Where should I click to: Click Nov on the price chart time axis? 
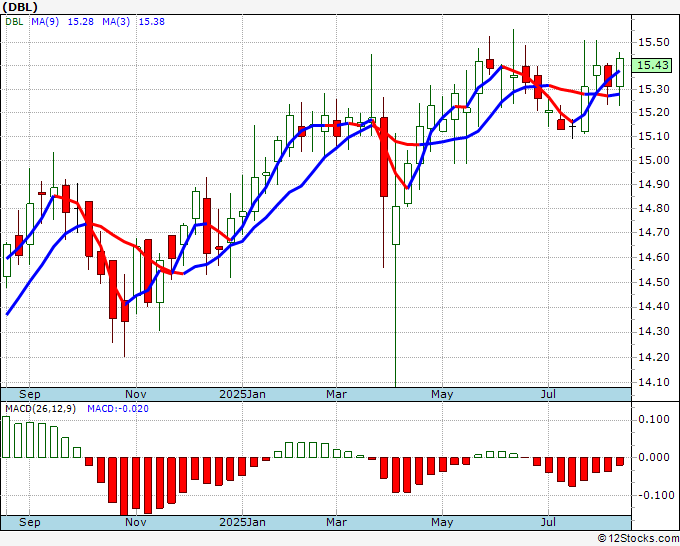136,394
